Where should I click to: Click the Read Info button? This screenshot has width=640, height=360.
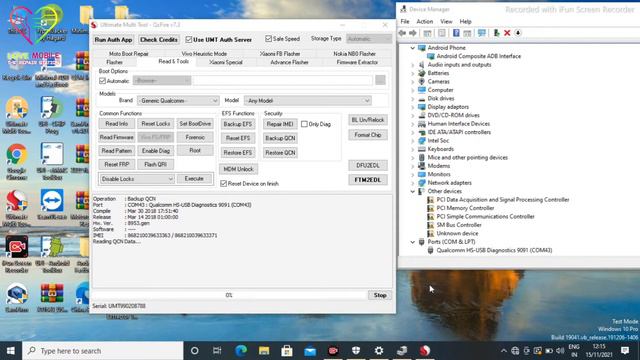[117, 124]
